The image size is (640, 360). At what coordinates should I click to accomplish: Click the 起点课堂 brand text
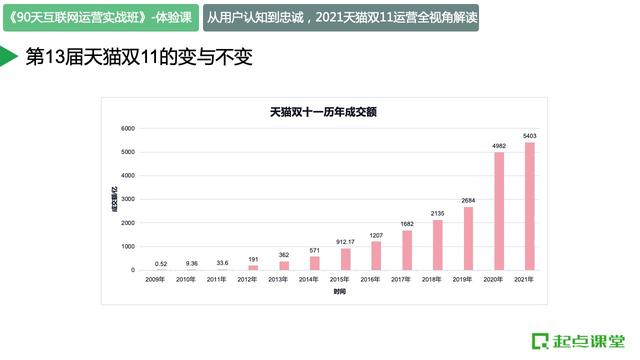(x=589, y=341)
